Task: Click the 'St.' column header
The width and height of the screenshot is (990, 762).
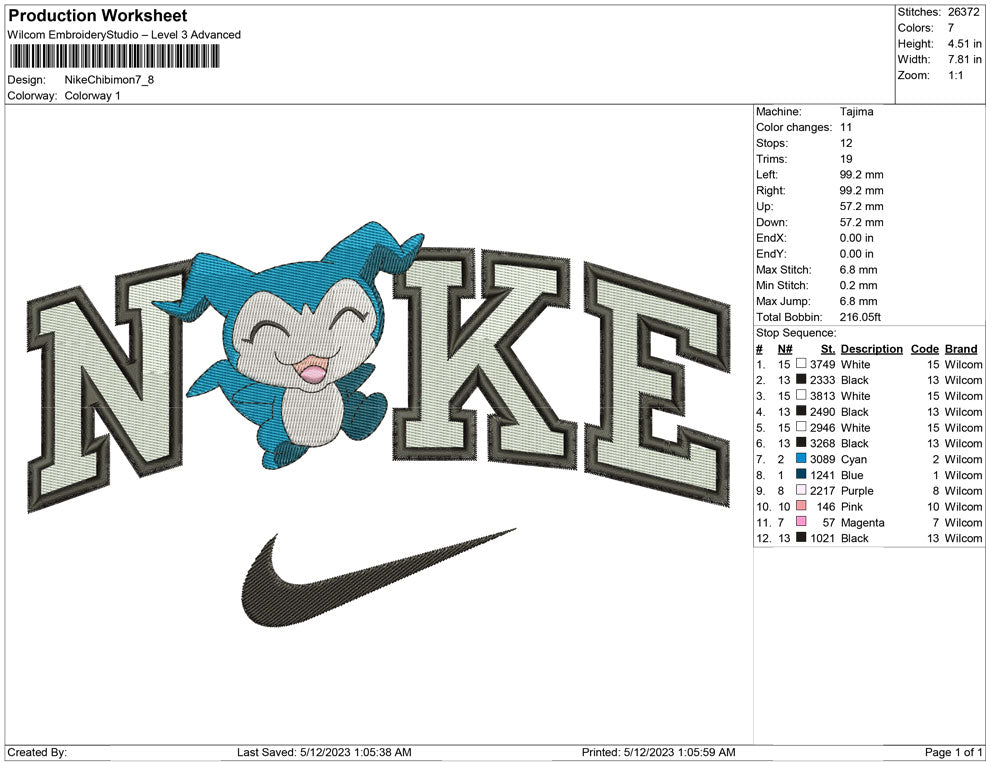Action: click(x=828, y=348)
